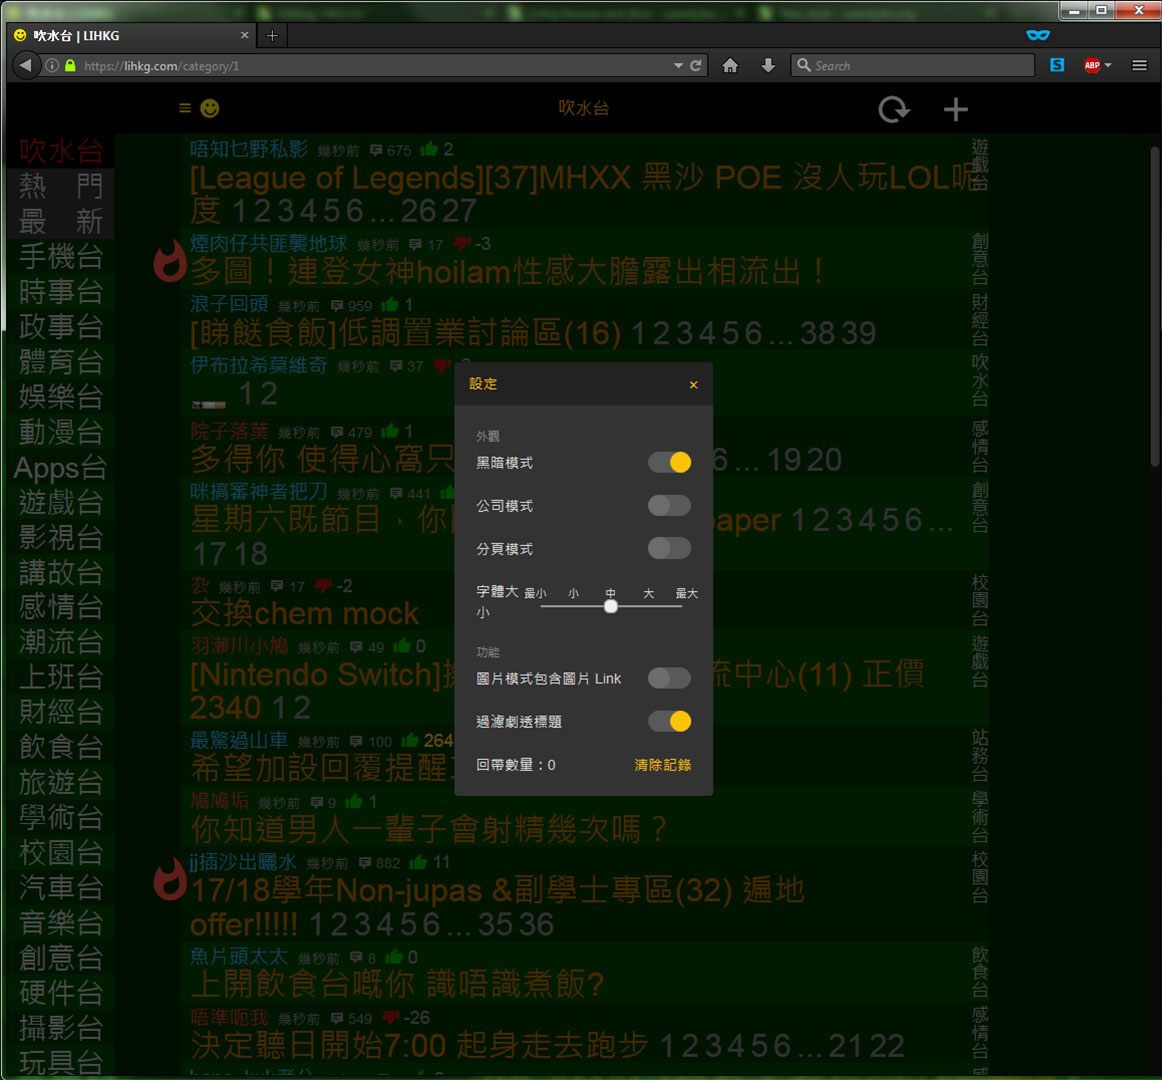The image size is (1162, 1080).
Task: Turn off the 過濾劇透標題 toggle
Action: click(668, 721)
